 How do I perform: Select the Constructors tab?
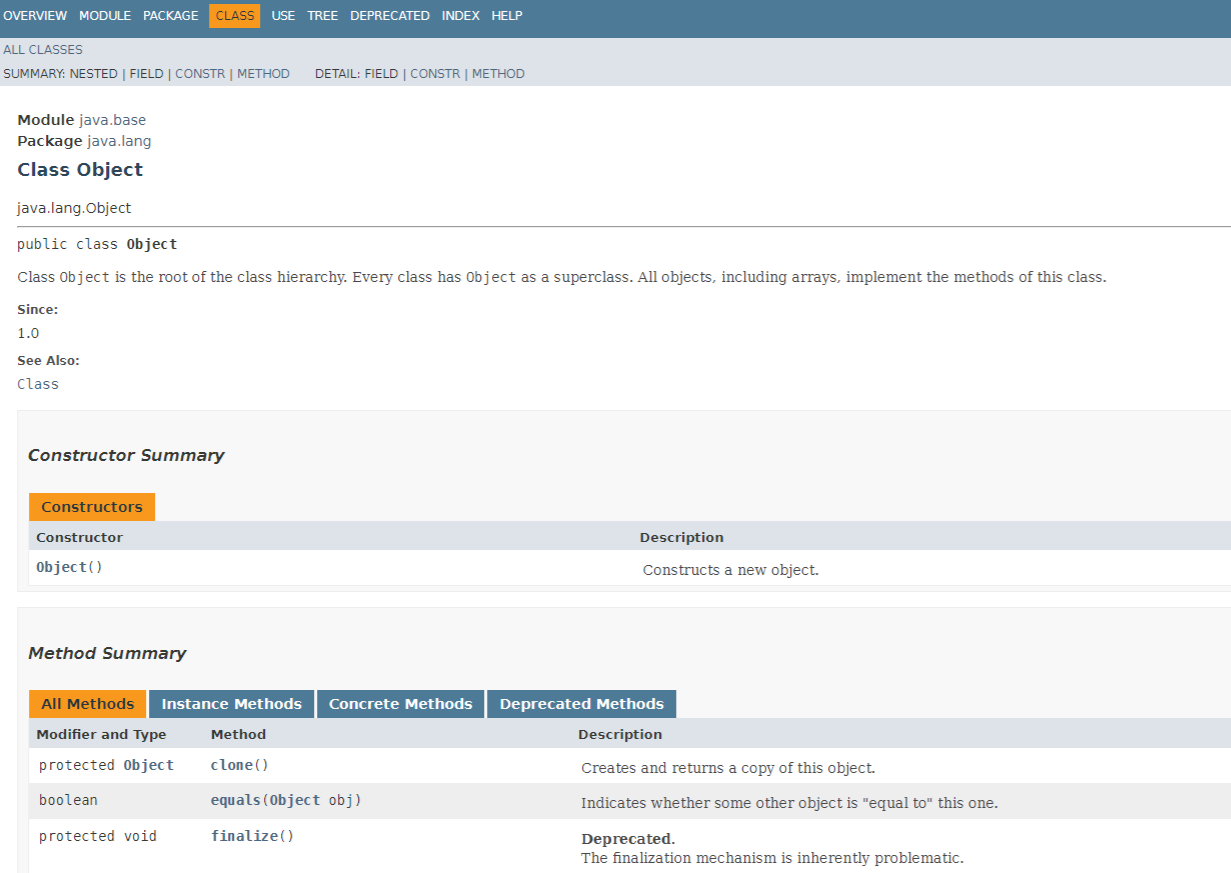pos(92,507)
